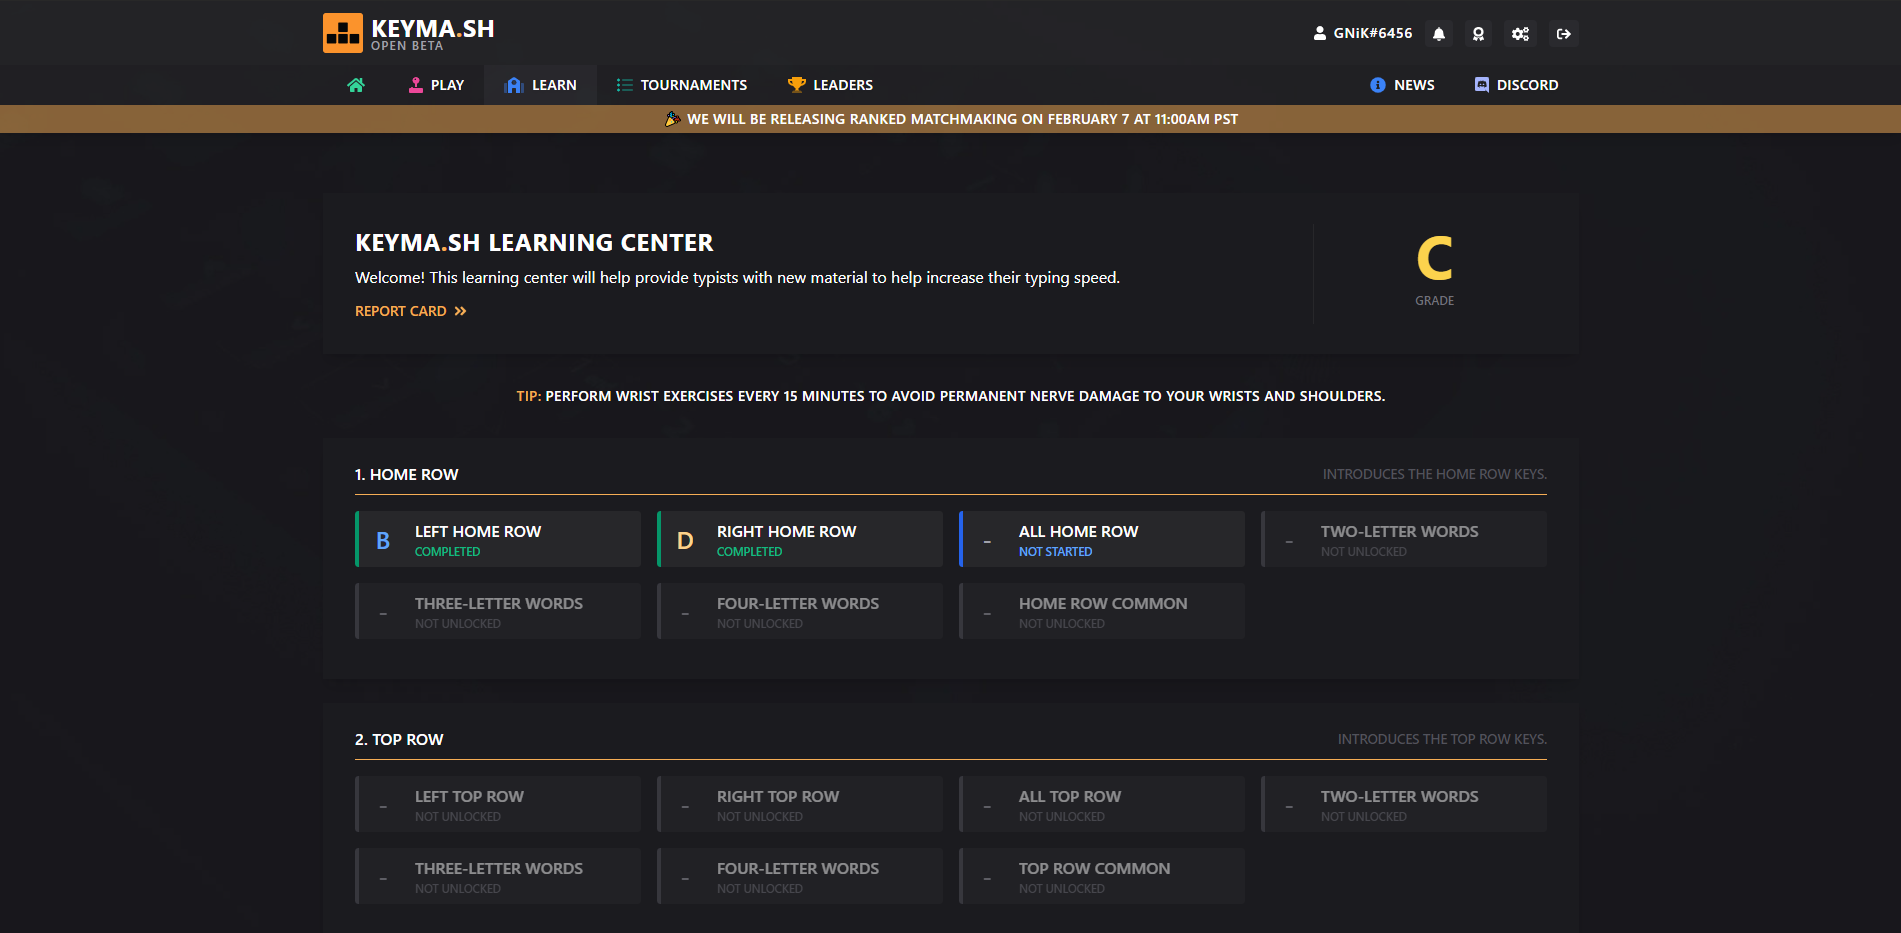Click 'Introduces the top row keys' text
The height and width of the screenshot is (933, 1901).
(x=1442, y=739)
